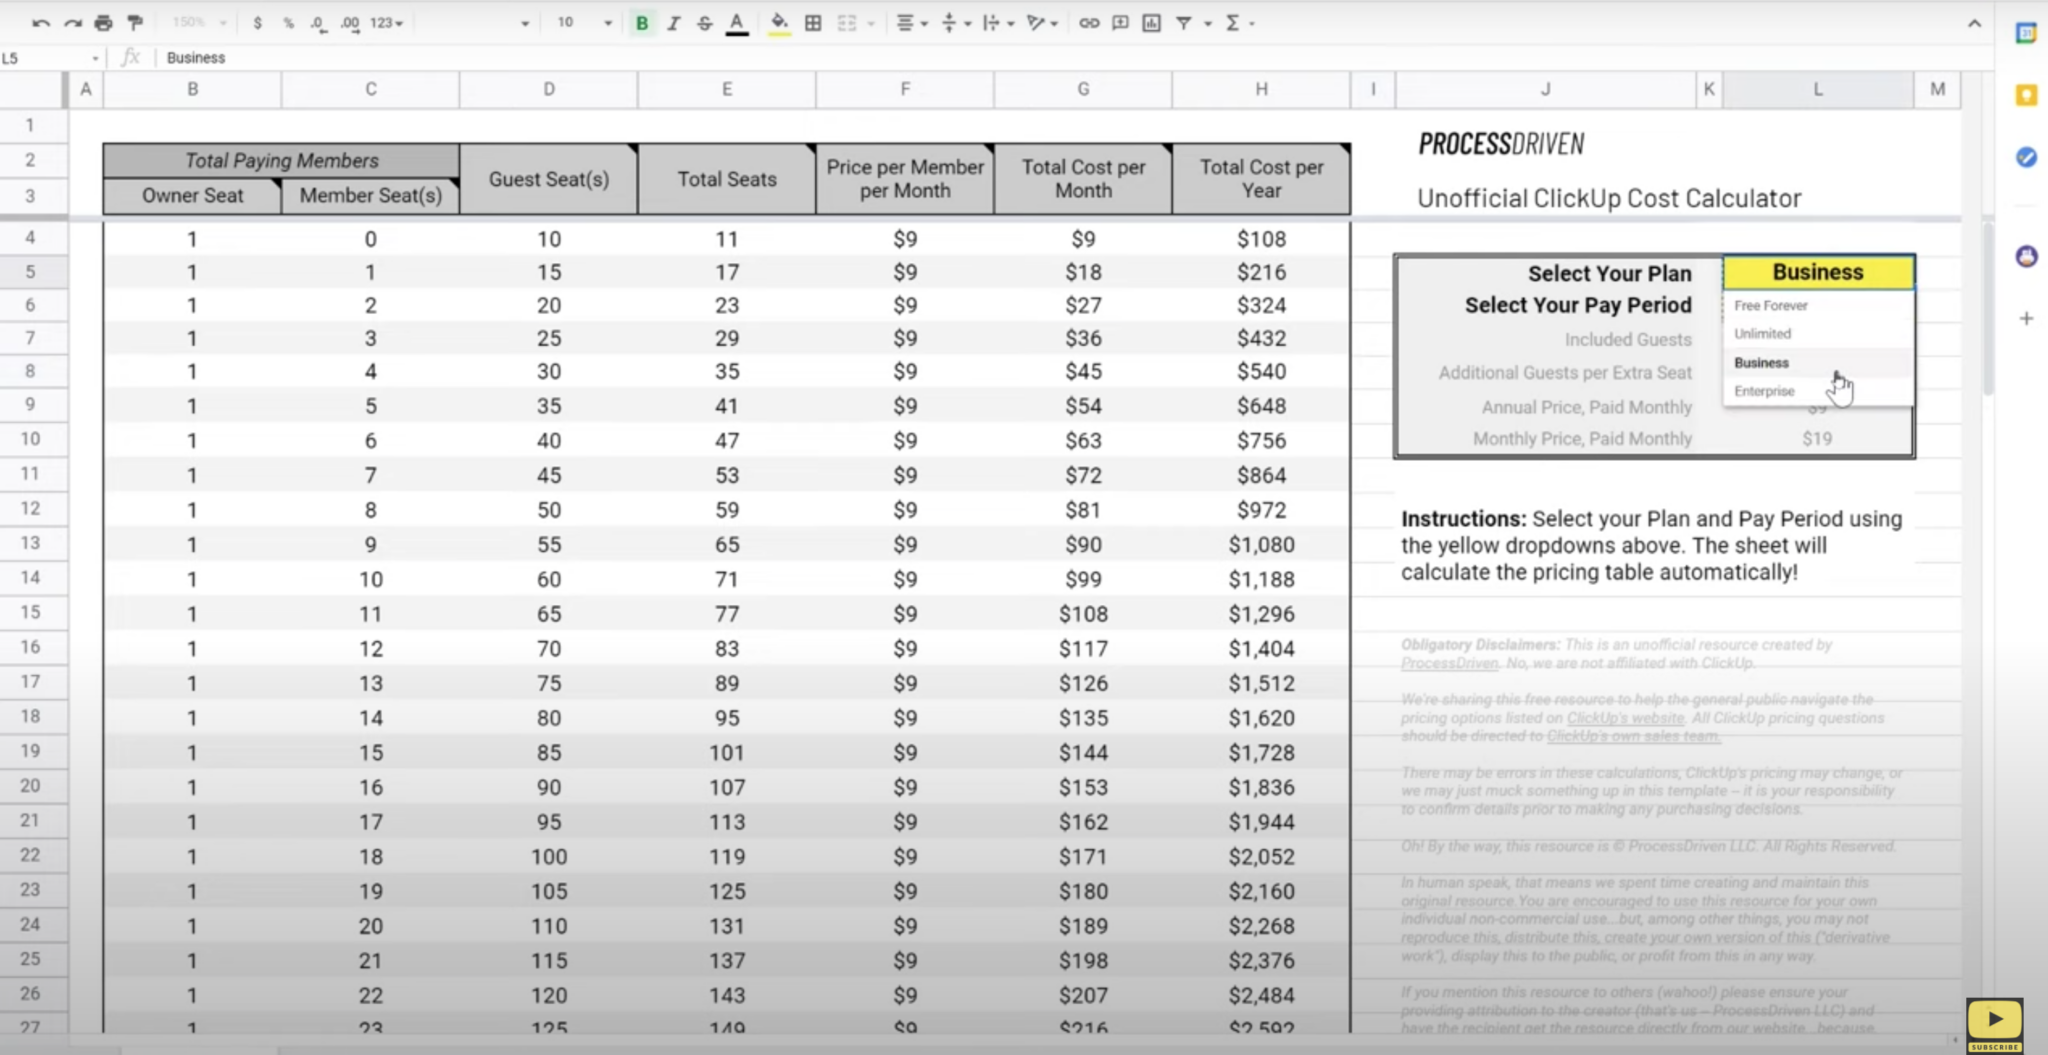Screen dimensions: 2048x1055
Task: Open vertical align dropdown
Action: pyautogui.click(x=956, y=23)
